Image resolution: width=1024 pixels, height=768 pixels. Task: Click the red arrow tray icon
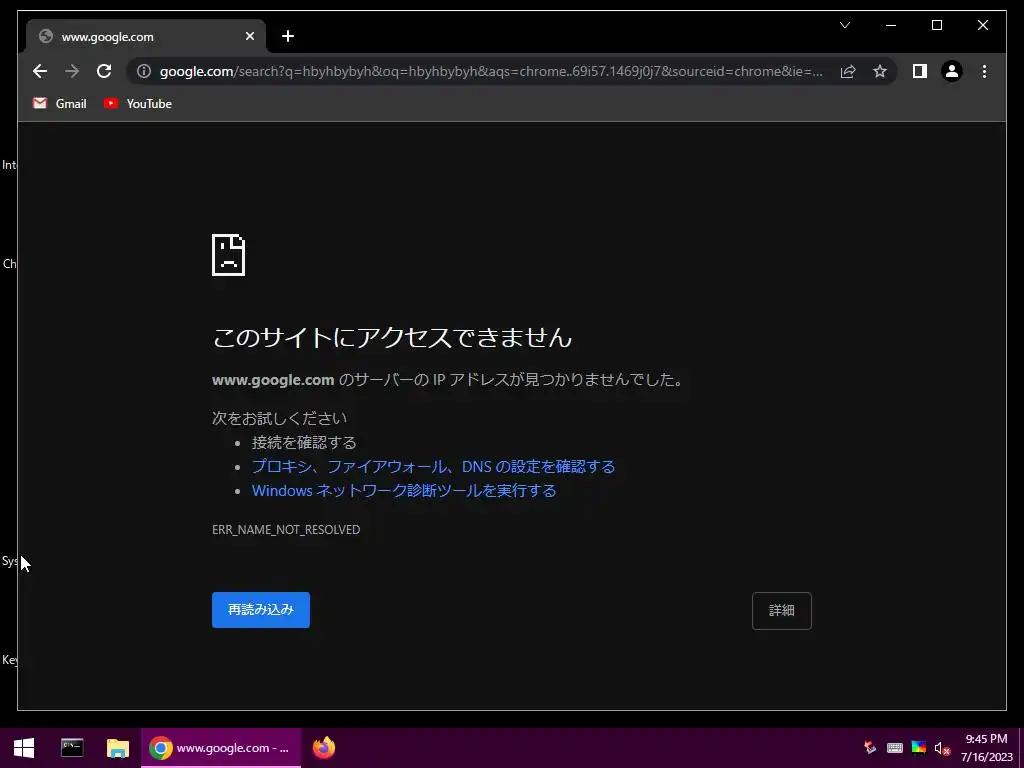(870, 748)
